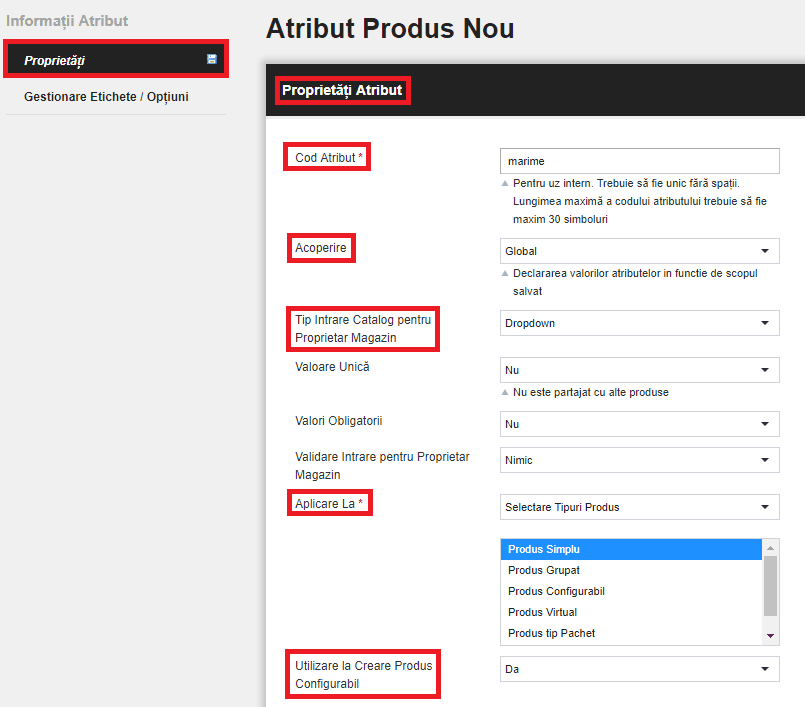
Task: Open the Acoperire dropdown showing Global
Action: click(640, 251)
